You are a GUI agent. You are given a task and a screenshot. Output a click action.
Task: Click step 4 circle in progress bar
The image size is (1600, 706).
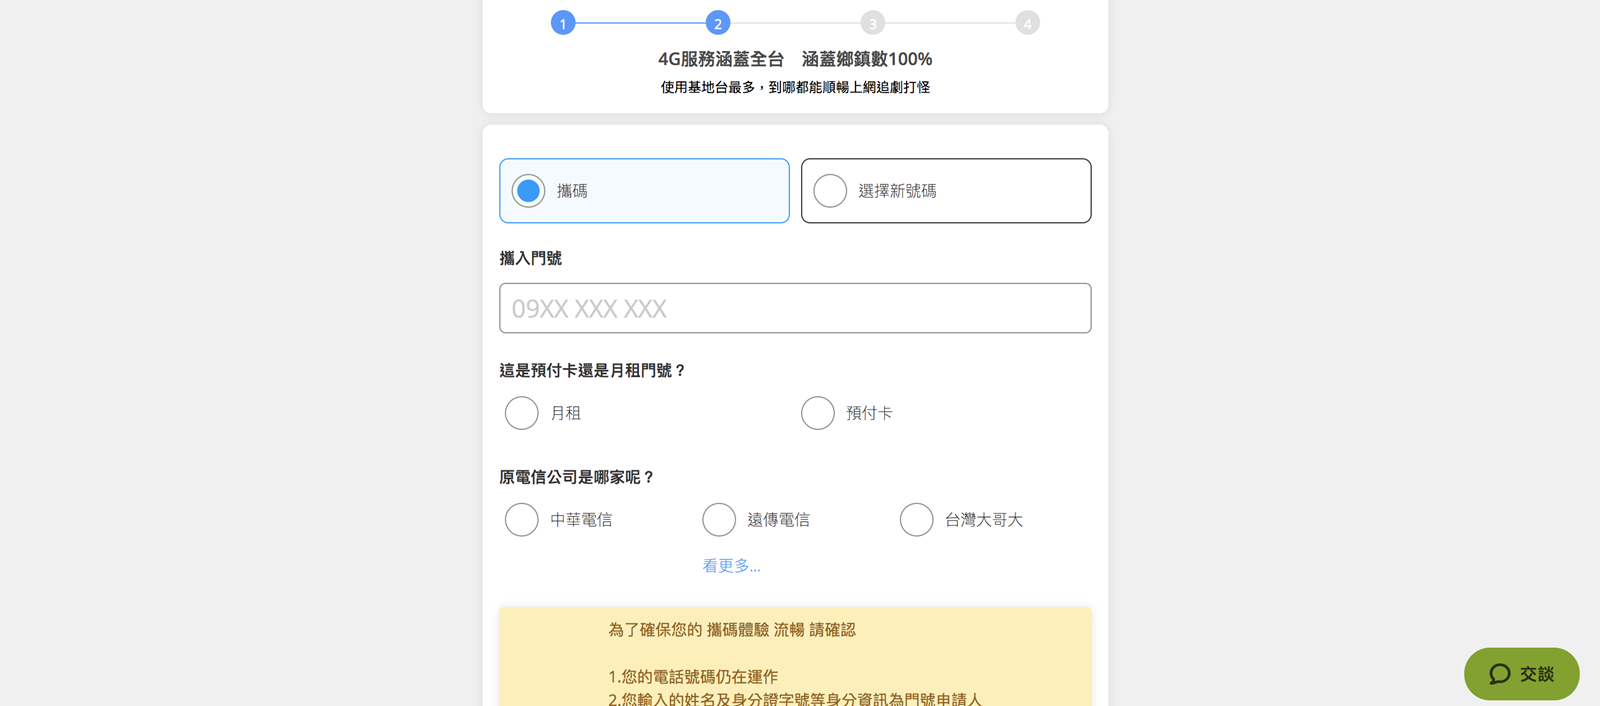point(1027,23)
